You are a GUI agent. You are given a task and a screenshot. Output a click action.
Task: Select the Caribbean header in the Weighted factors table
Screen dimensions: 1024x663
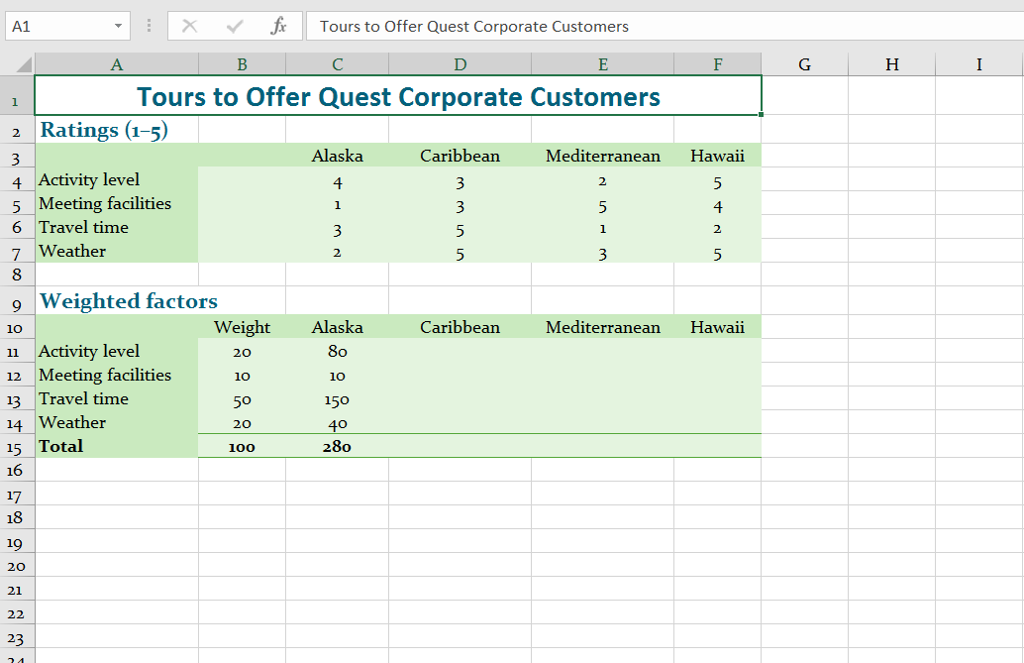(x=459, y=327)
